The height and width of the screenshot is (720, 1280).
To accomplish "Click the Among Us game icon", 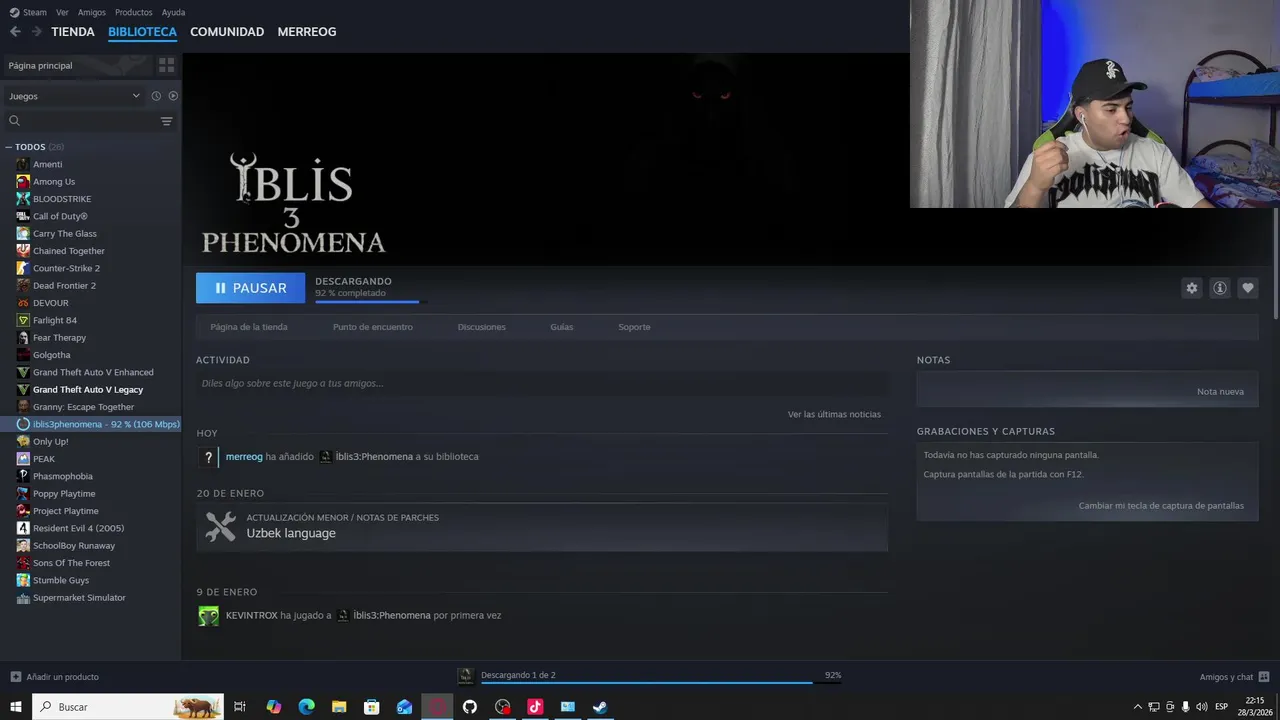I will [23, 181].
